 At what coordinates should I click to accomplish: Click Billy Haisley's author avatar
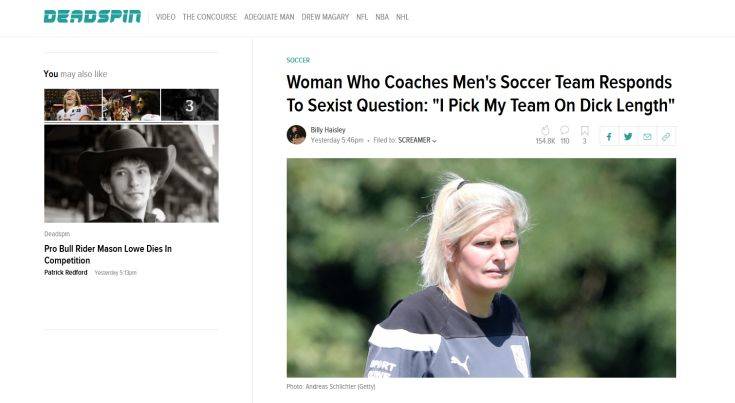[296, 134]
